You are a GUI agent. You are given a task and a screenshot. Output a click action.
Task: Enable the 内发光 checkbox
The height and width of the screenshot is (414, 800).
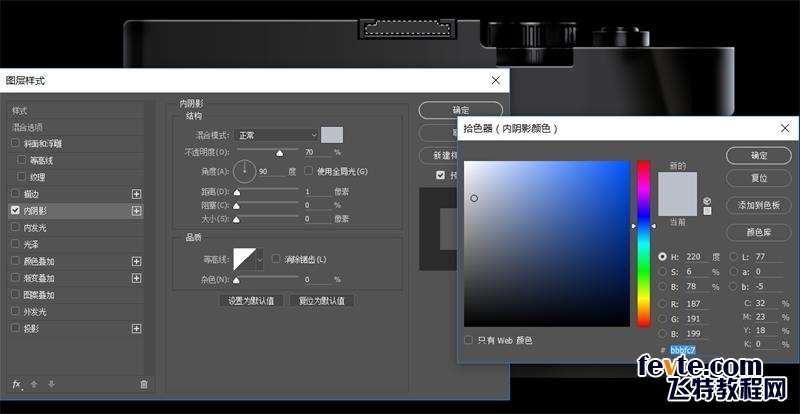[15, 228]
